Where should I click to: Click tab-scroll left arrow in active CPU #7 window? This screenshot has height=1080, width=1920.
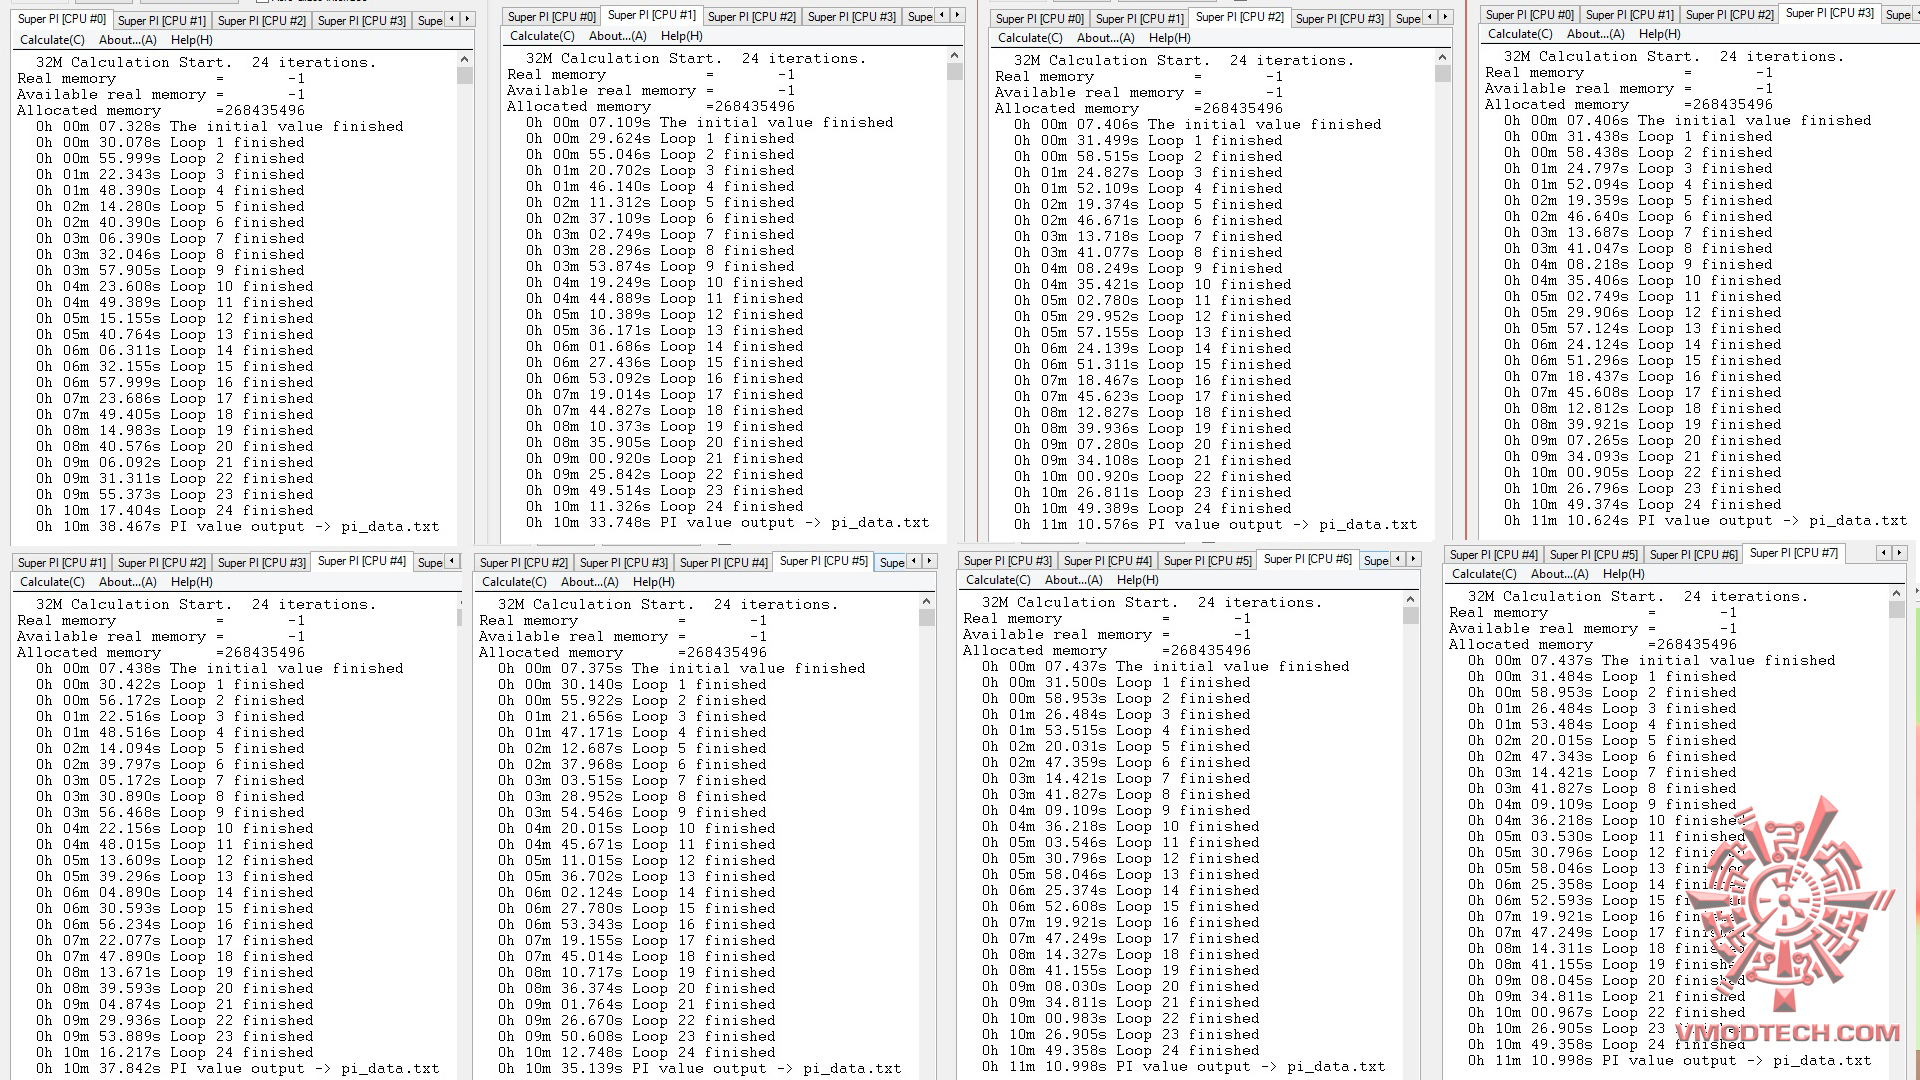tap(1883, 553)
